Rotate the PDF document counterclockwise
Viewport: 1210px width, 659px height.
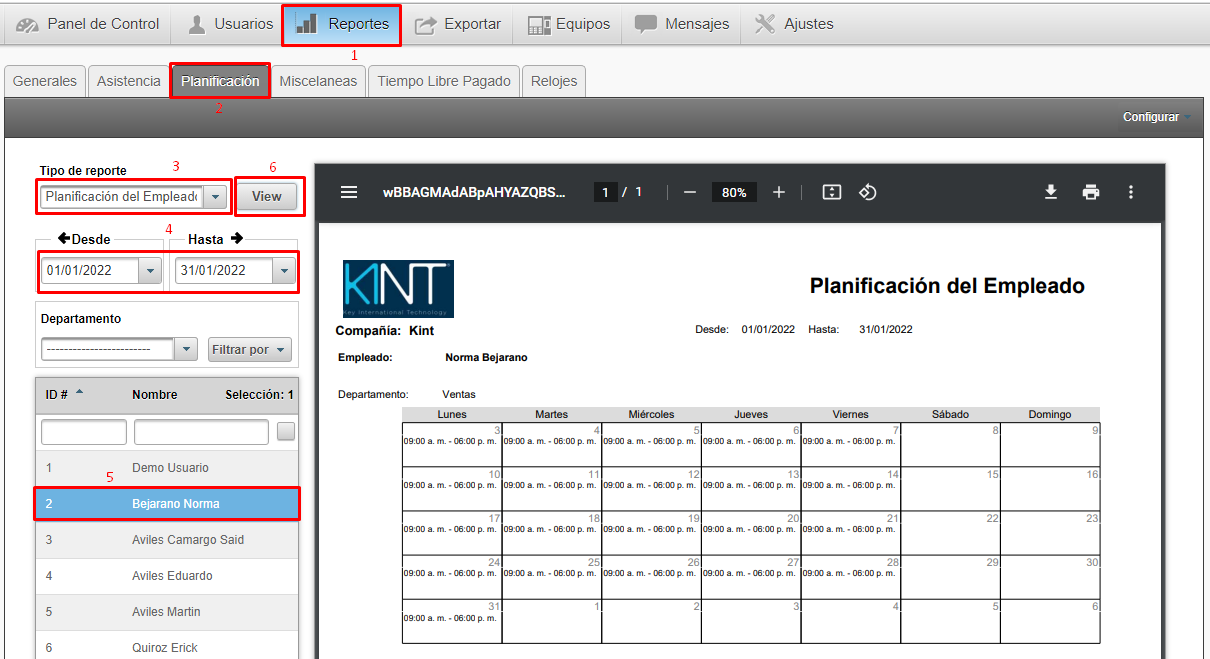point(868,192)
